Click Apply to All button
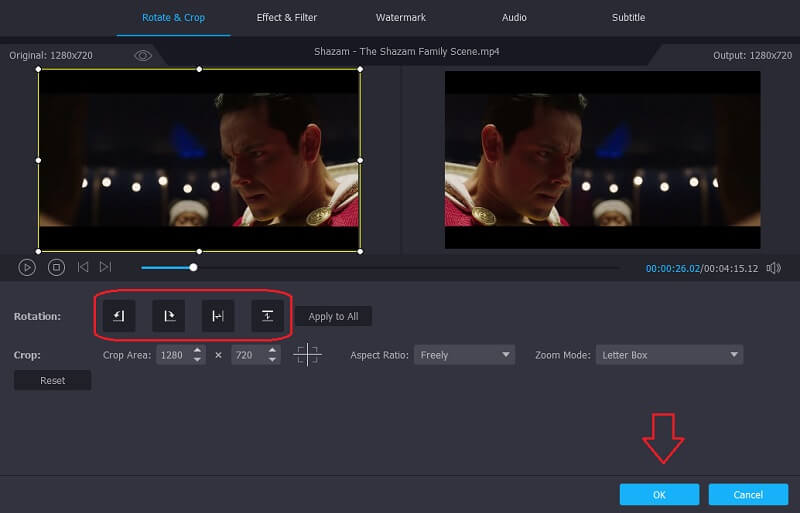Image resolution: width=800 pixels, height=513 pixels. tap(333, 316)
